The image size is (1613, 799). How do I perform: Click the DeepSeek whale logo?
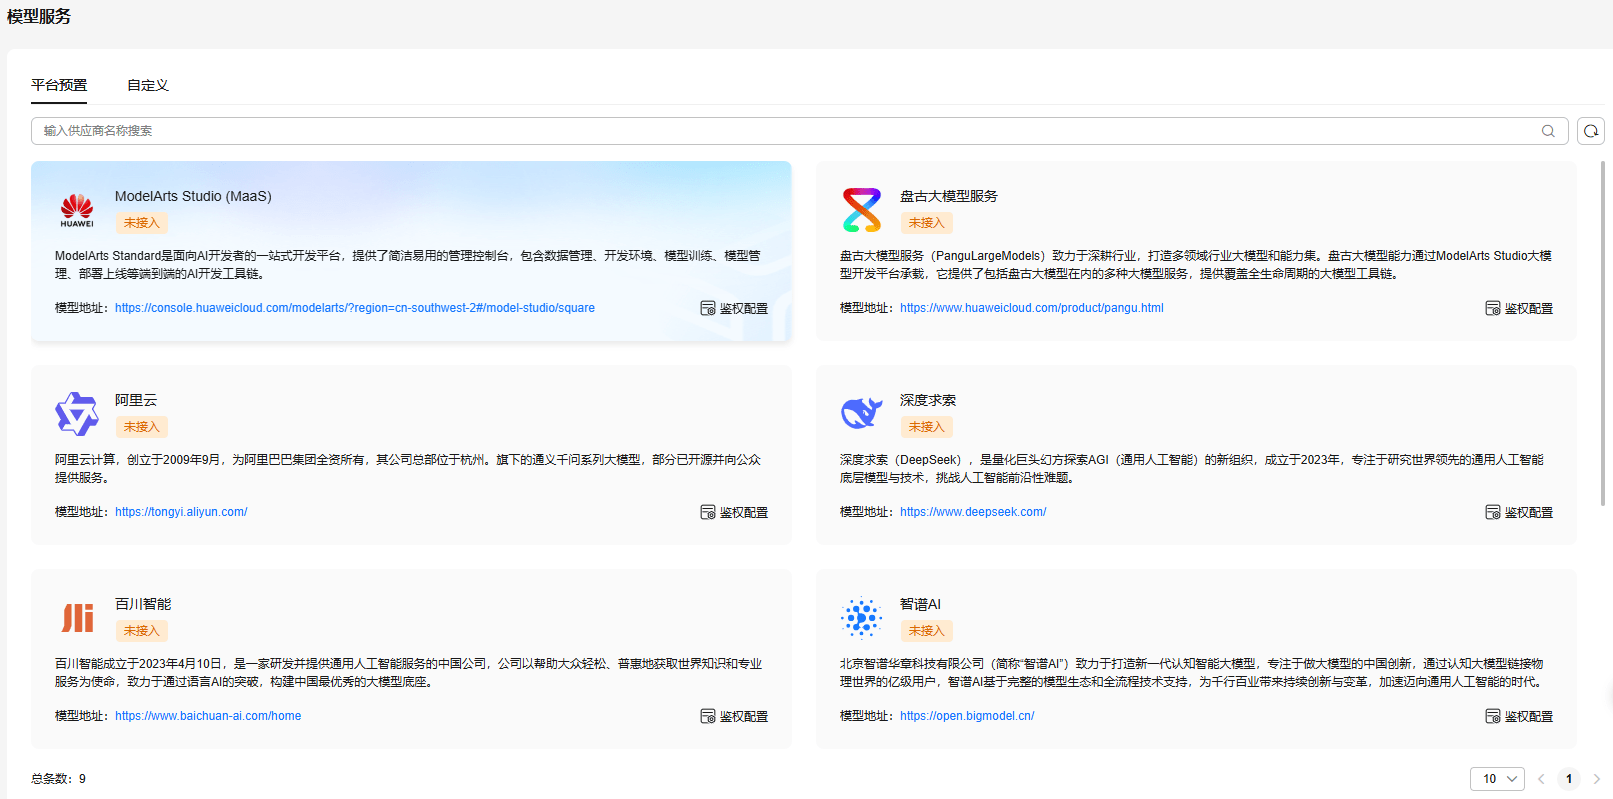point(861,413)
